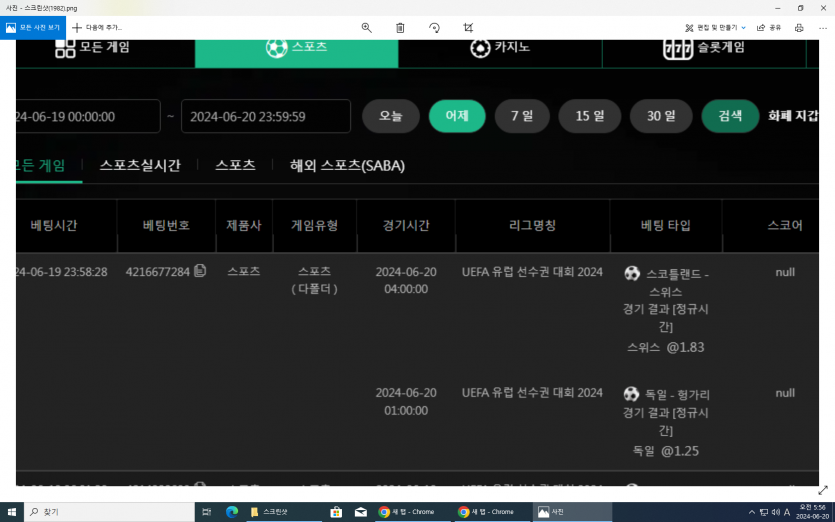Rotate the image using the rotate icon
Screen dimensions: 835x522
click(434, 28)
